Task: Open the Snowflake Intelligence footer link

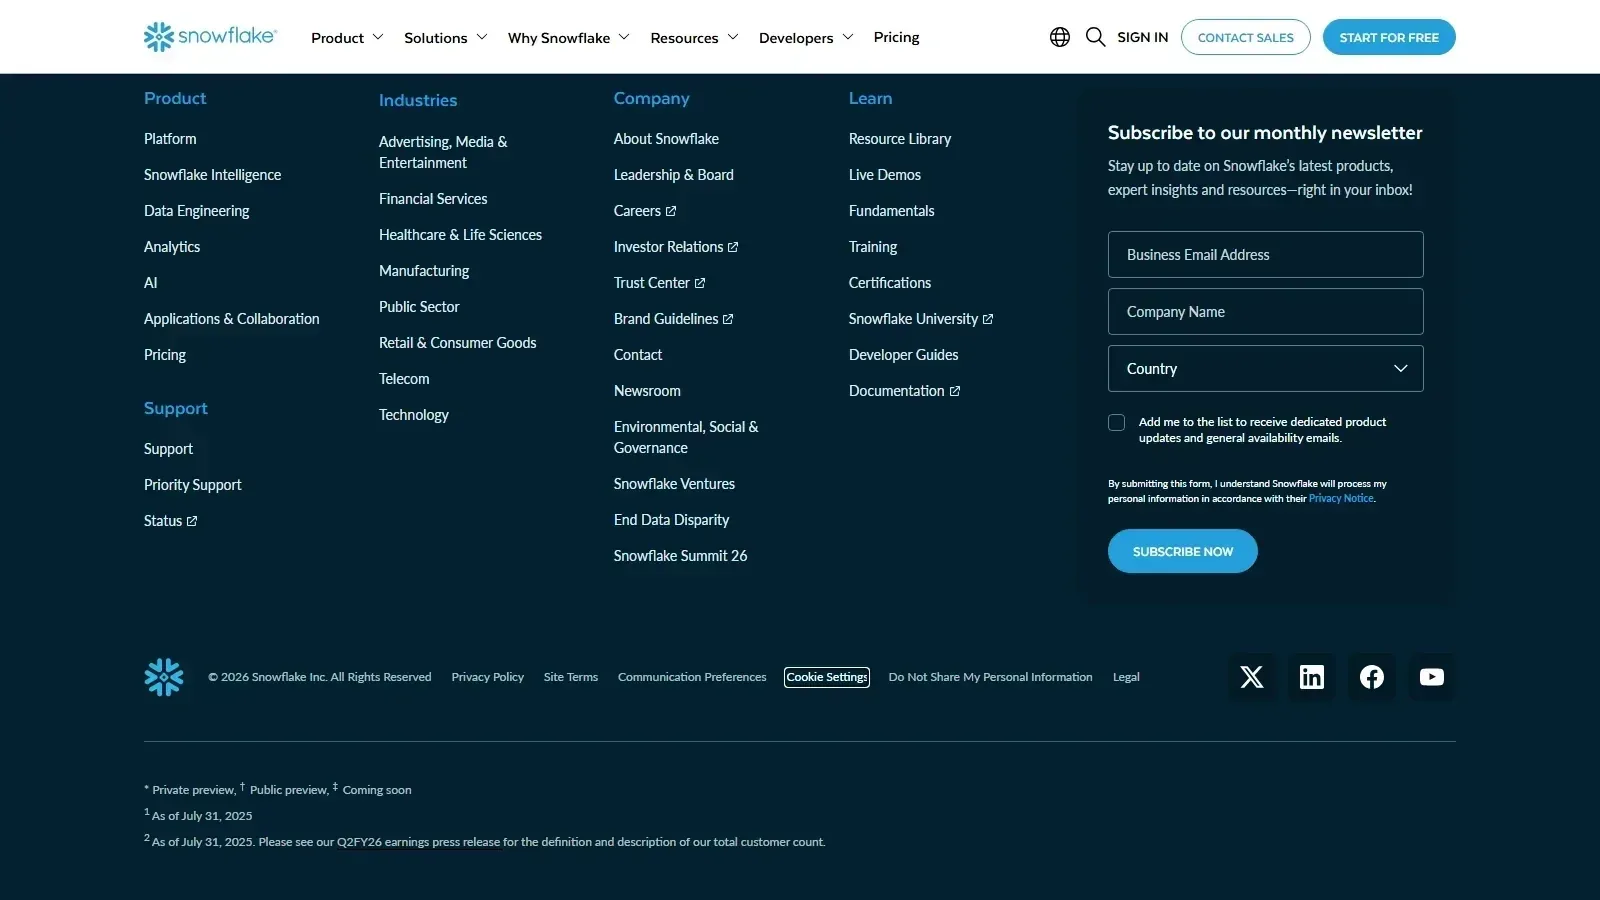Action: click(x=212, y=175)
